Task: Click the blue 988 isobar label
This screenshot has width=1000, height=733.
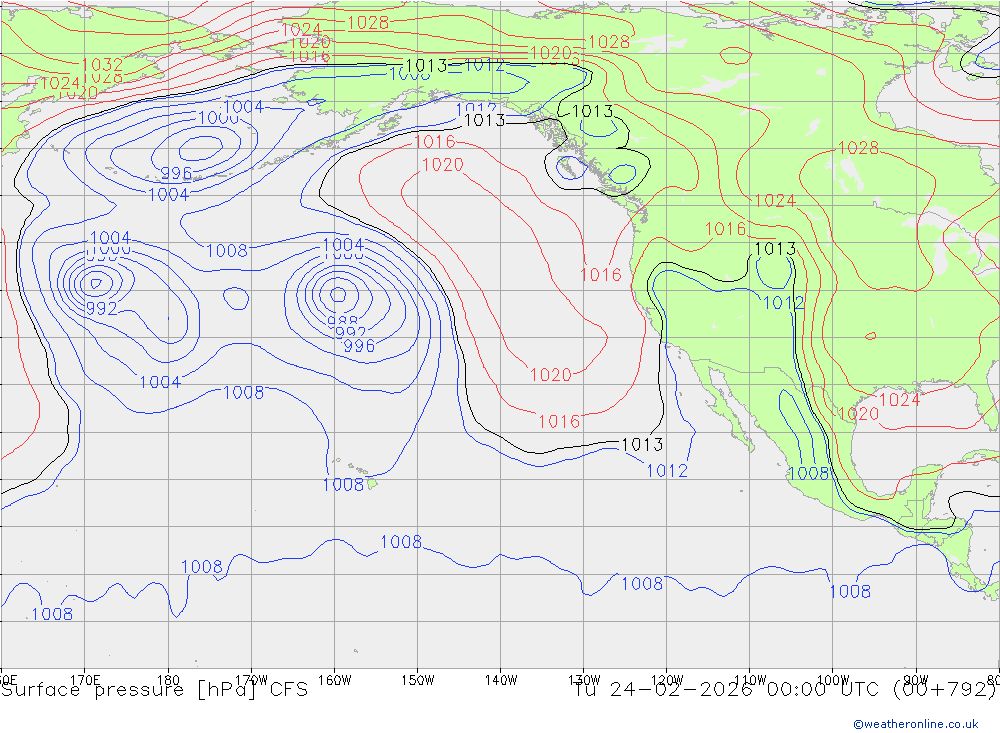Action: [342, 322]
